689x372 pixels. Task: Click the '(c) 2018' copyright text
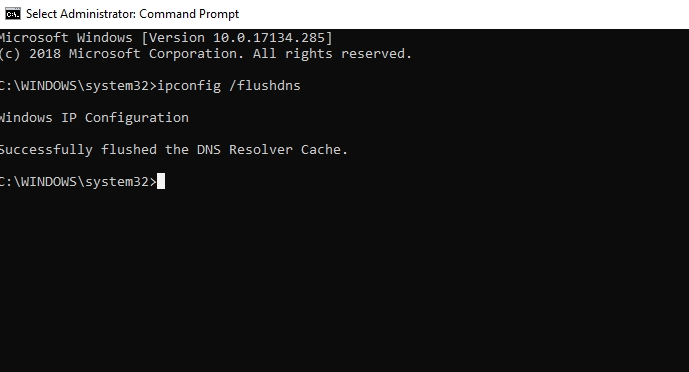(30, 54)
